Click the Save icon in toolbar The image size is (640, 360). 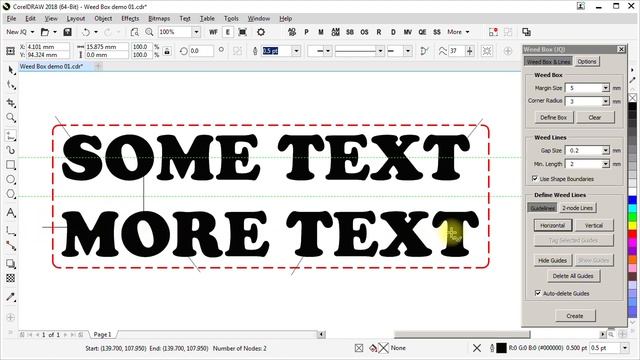[x=67, y=32]
